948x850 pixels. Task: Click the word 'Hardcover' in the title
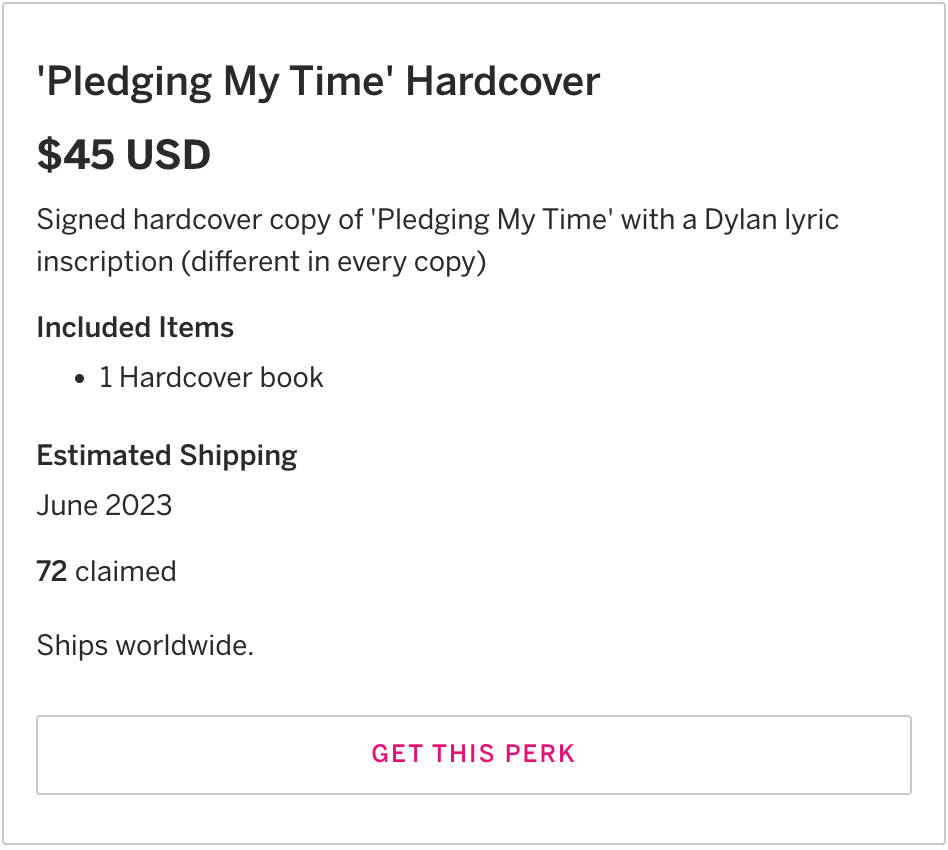[502, 82]
